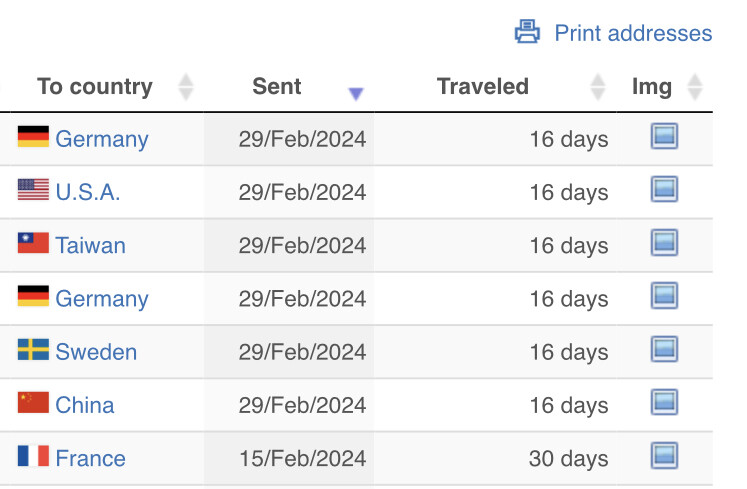747x489 pixels.
Task: Open image icon in Sweden row
Action: [664, 349]
